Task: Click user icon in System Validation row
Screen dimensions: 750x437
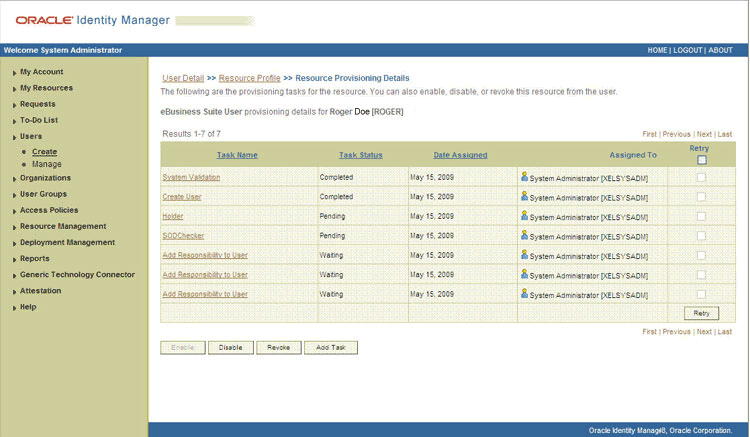Action: click(524, 177)
